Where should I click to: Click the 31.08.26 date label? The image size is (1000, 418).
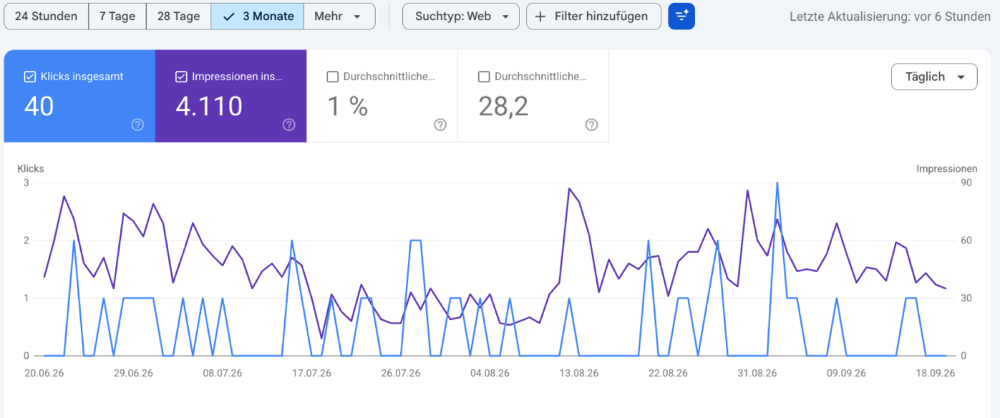click(x=757, y=374)
